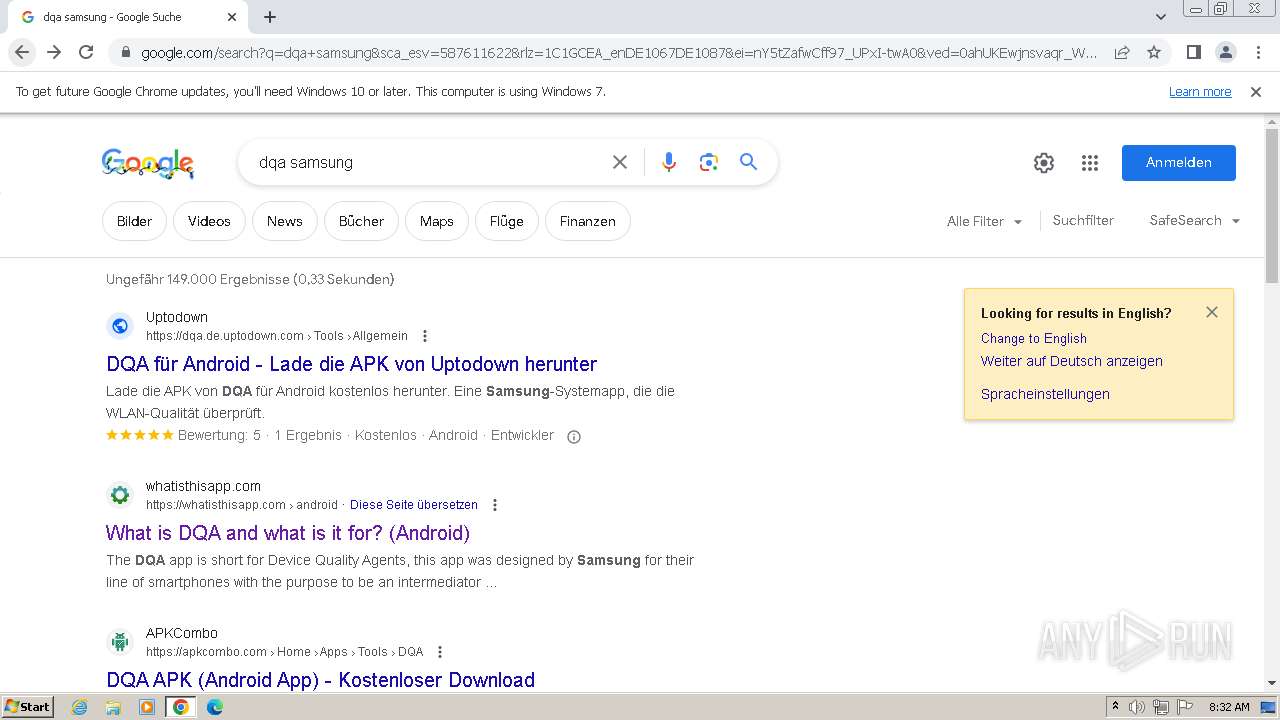The image size is (1280, 720).
Task: Select Change to English
Action: pos(1033,338)
